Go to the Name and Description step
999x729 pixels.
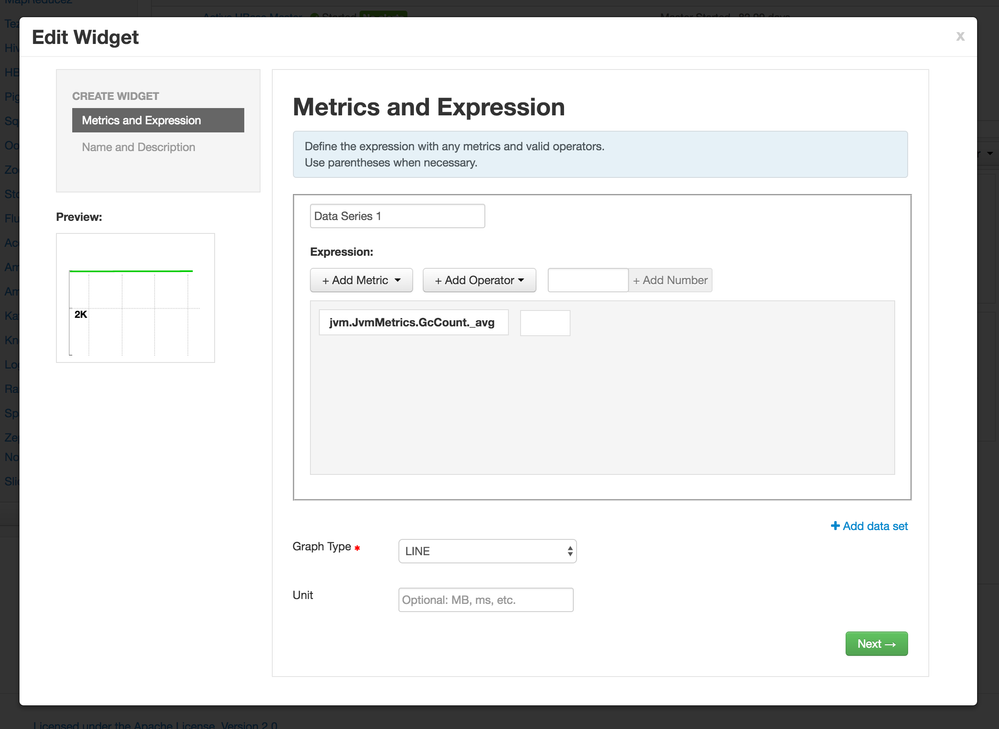point(139,147)
